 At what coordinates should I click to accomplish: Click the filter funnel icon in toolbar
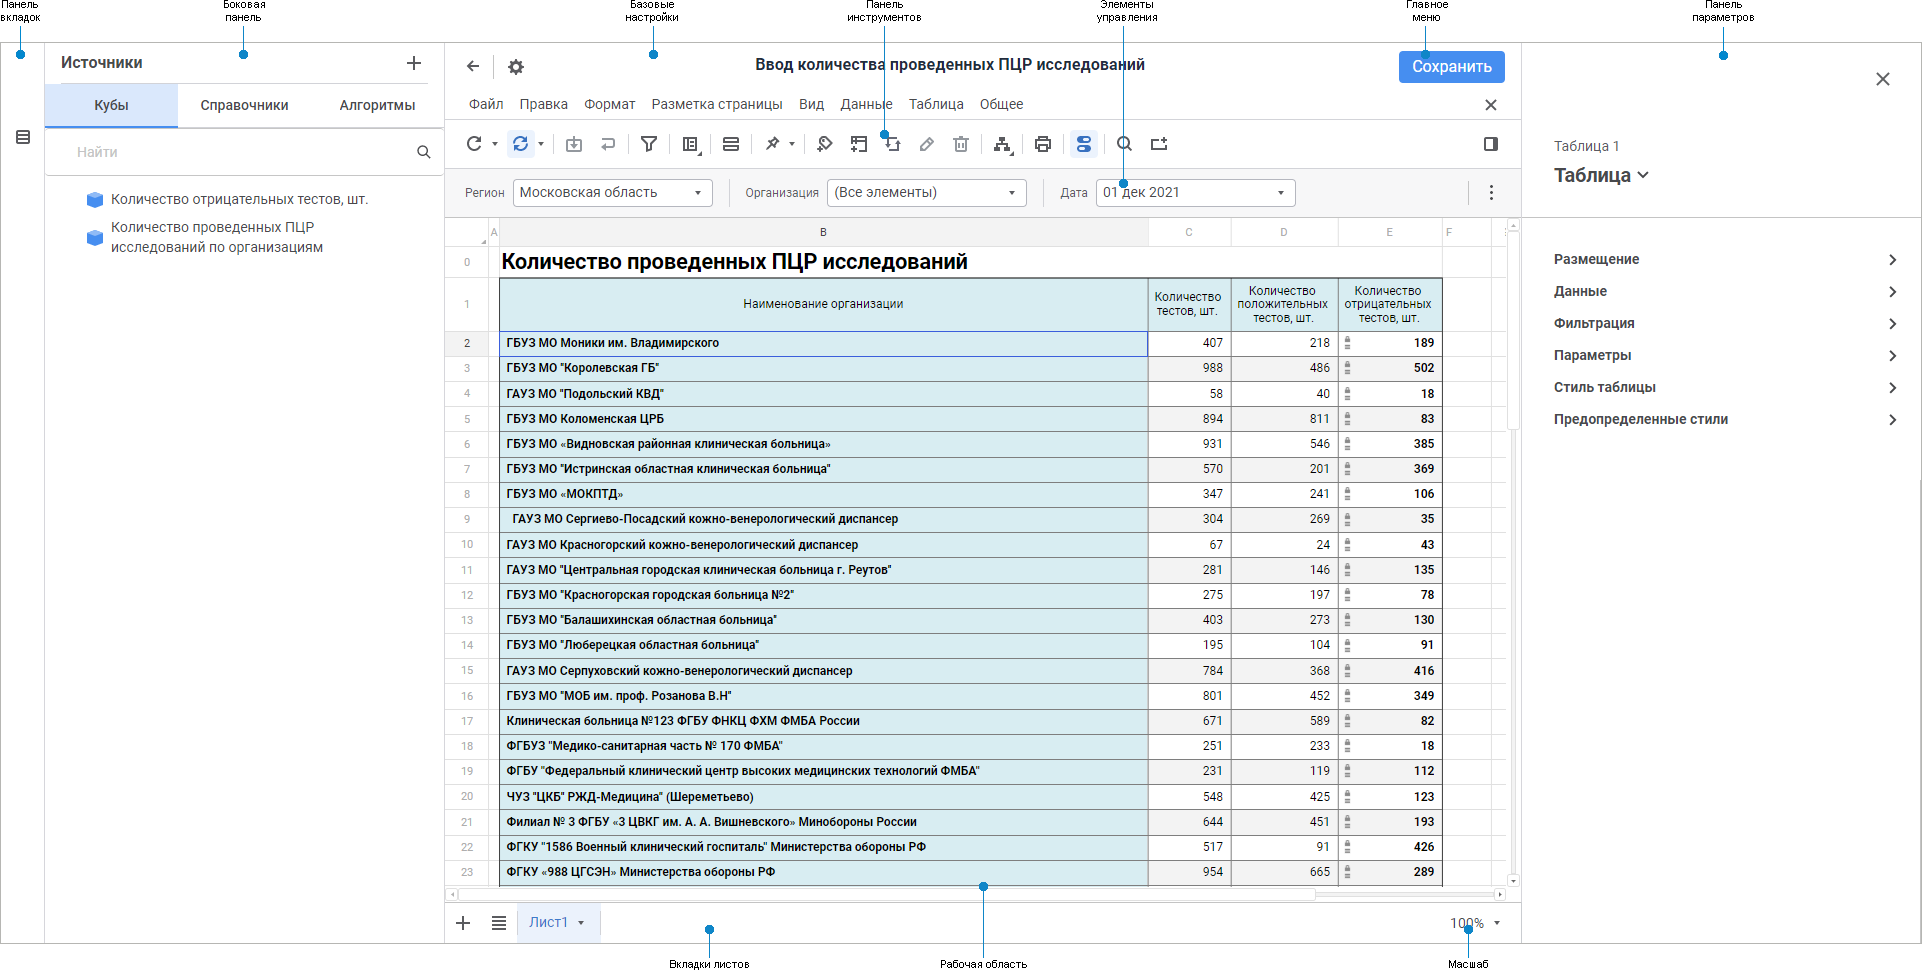point(649,144)
